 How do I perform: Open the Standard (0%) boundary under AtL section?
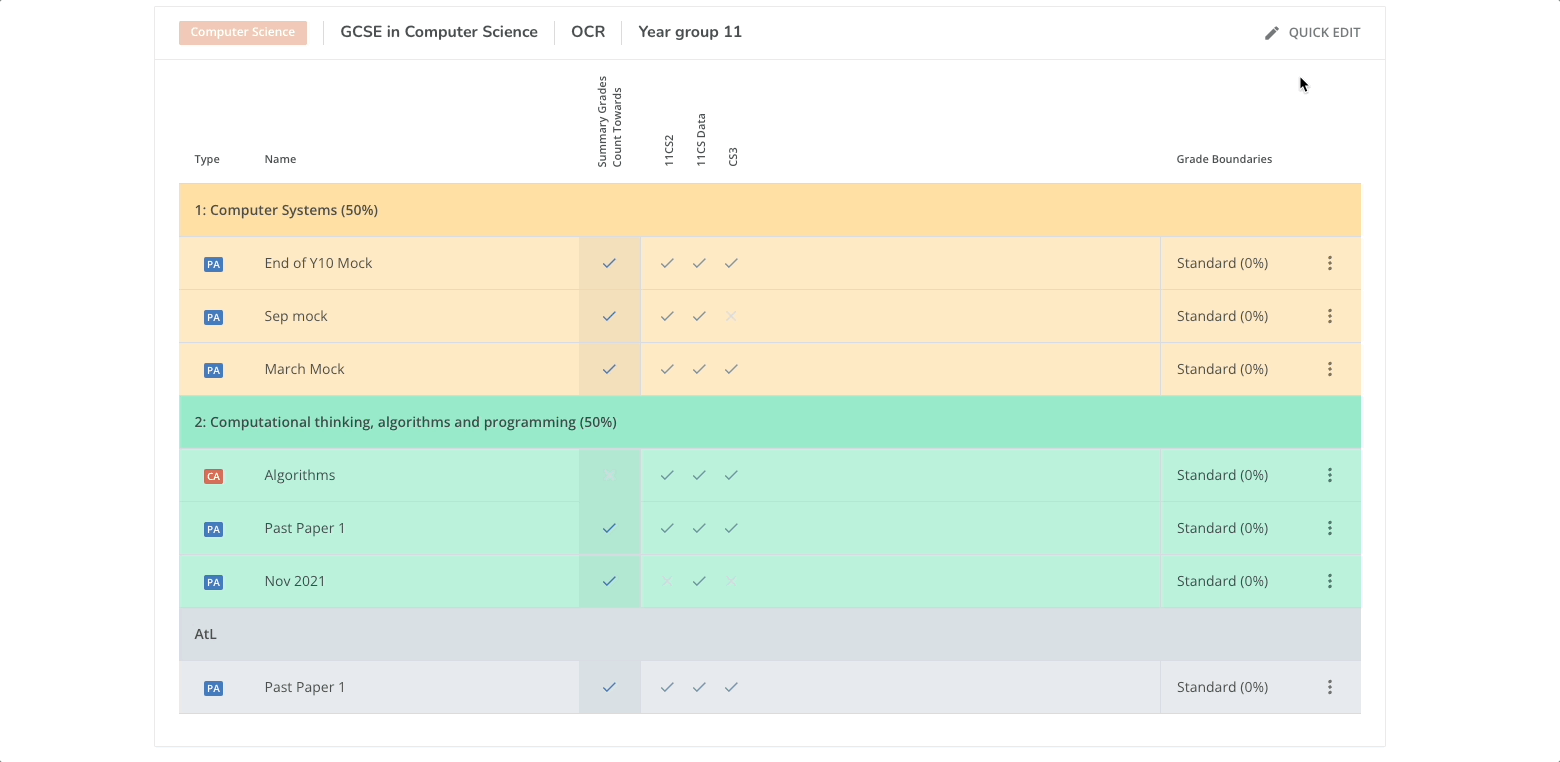pos(1222,687)
